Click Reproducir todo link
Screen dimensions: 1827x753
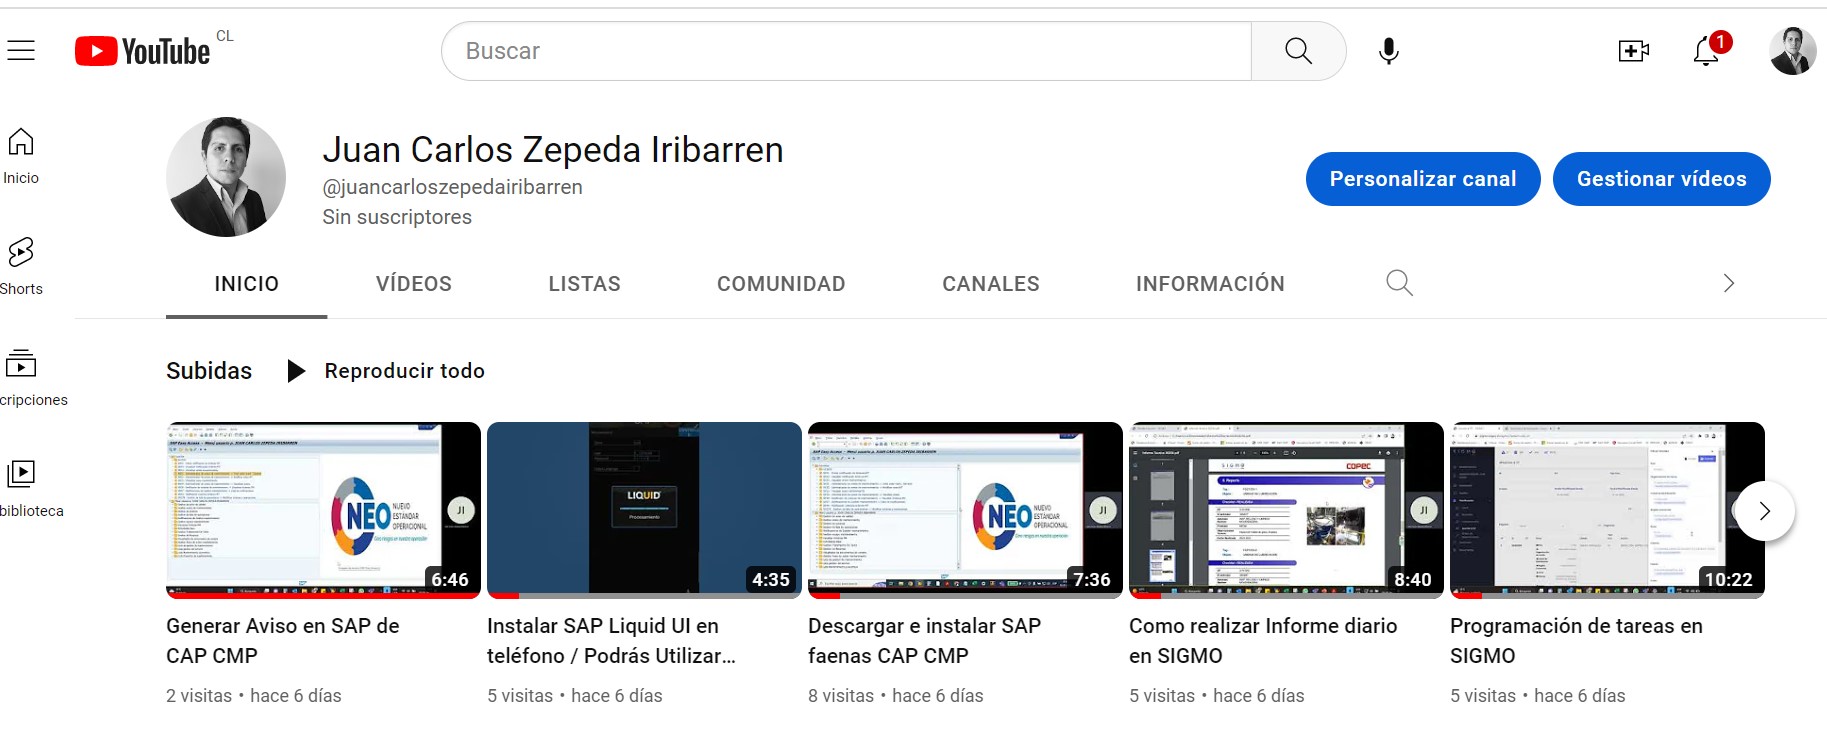(404, 371)
